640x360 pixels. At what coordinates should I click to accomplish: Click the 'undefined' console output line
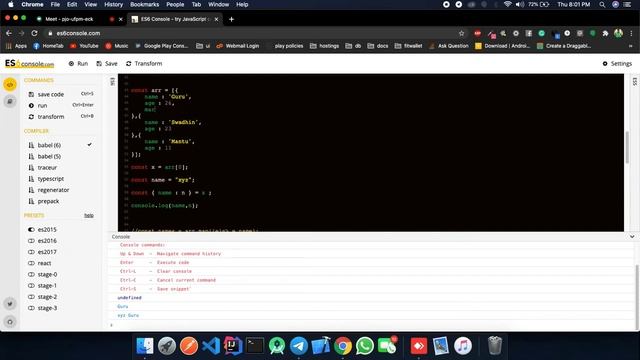pyautogui.click(x=129, y=298)
